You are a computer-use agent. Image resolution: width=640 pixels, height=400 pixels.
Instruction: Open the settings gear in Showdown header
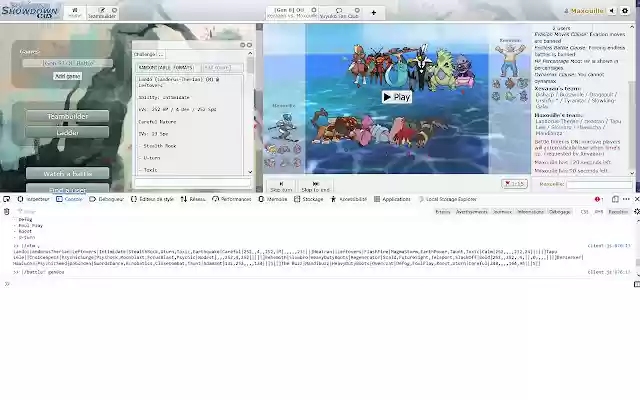tap(625, 11)
